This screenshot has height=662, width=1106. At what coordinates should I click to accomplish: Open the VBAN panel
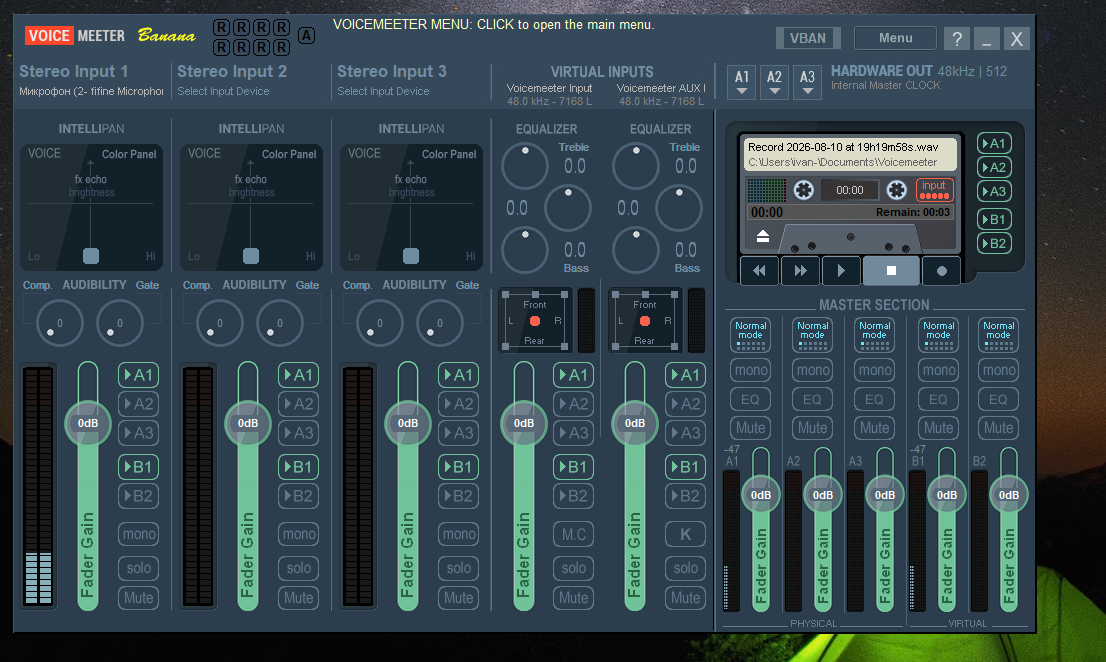808,38
